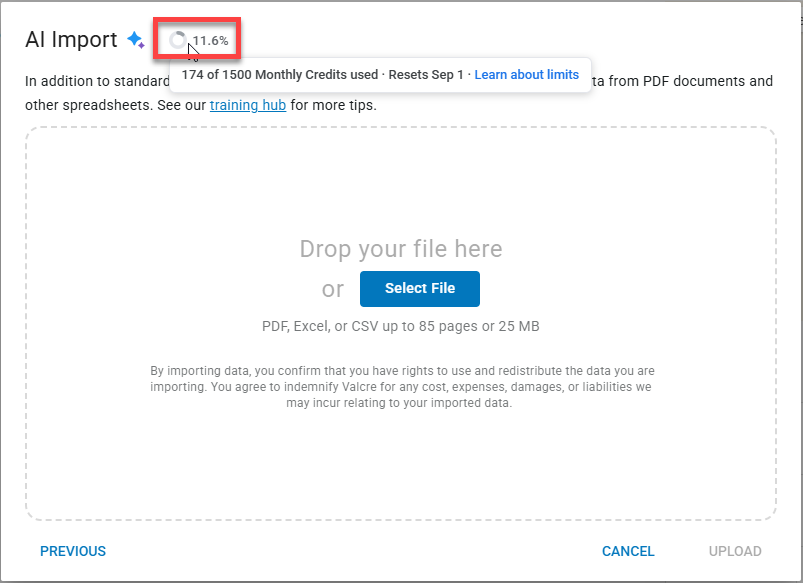The height and width of the screenshot is (583, 803).
Task: Click the data rights disclaimer paragraph
Action: (x=400, y=387)
